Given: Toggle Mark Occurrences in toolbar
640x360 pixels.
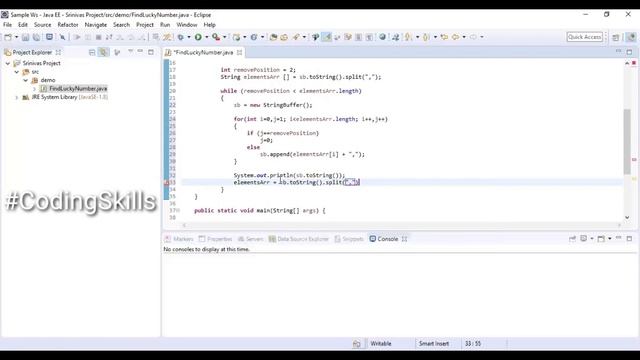Looking at the screenshot, I should point(327,37).
